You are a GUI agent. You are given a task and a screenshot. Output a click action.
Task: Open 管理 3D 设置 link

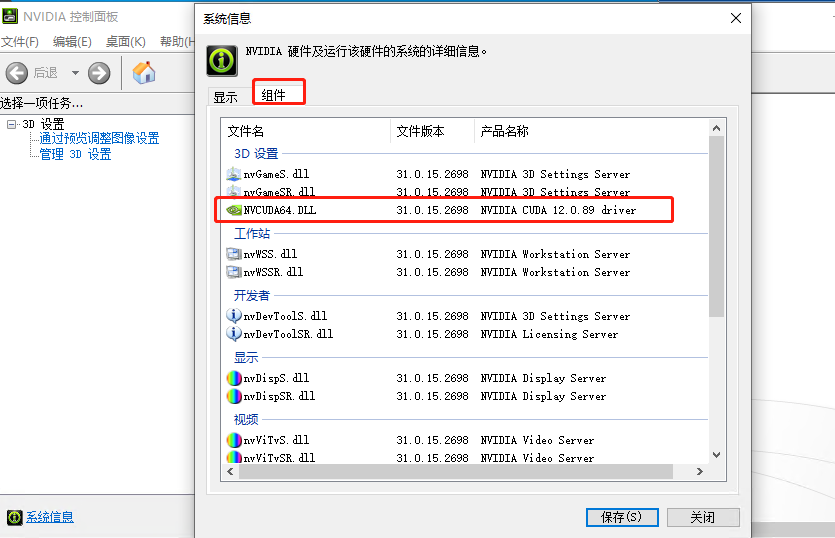(x=75, y=154)
